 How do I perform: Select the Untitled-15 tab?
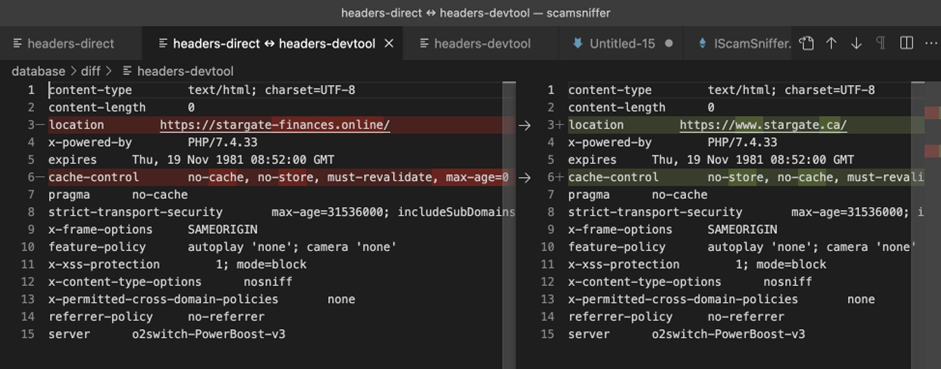(x=622, y=43)
